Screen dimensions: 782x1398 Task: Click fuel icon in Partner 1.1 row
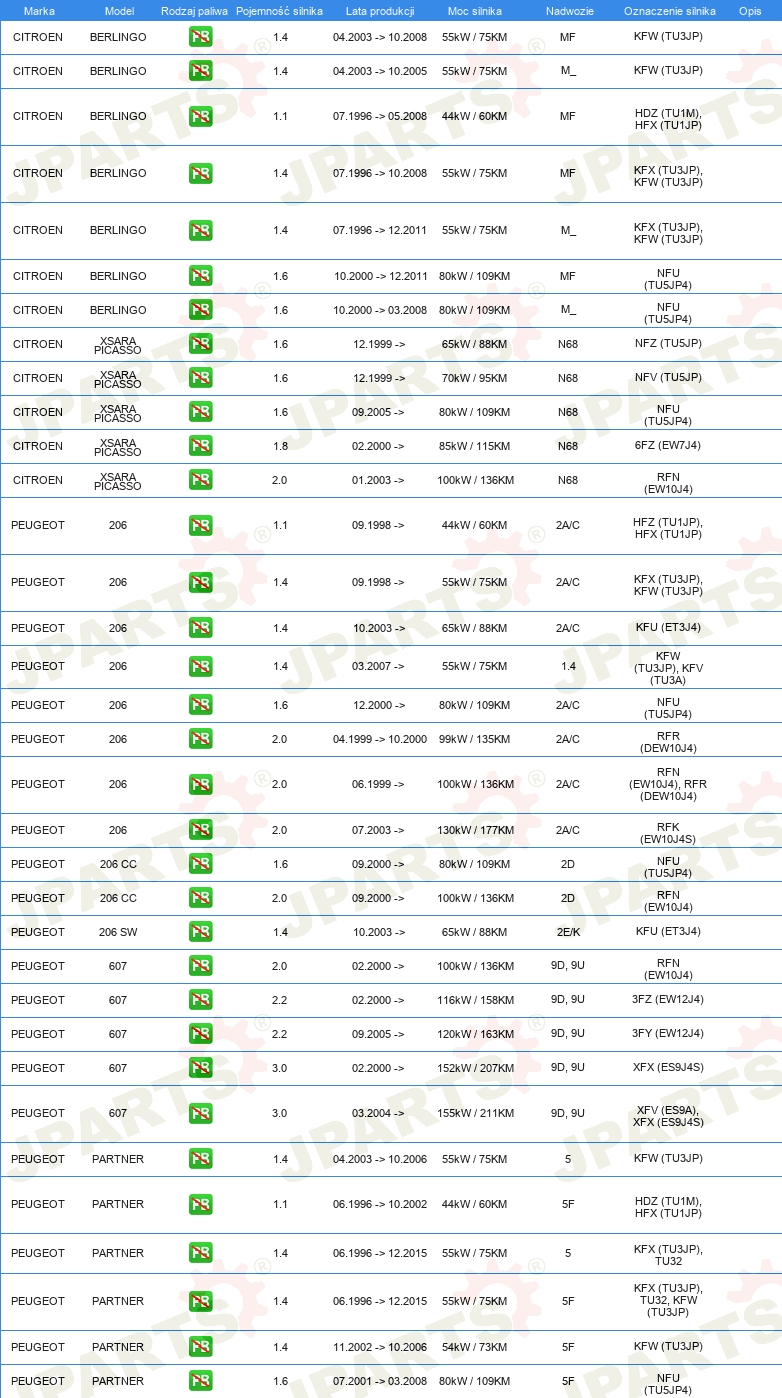tap(200, 1204)
